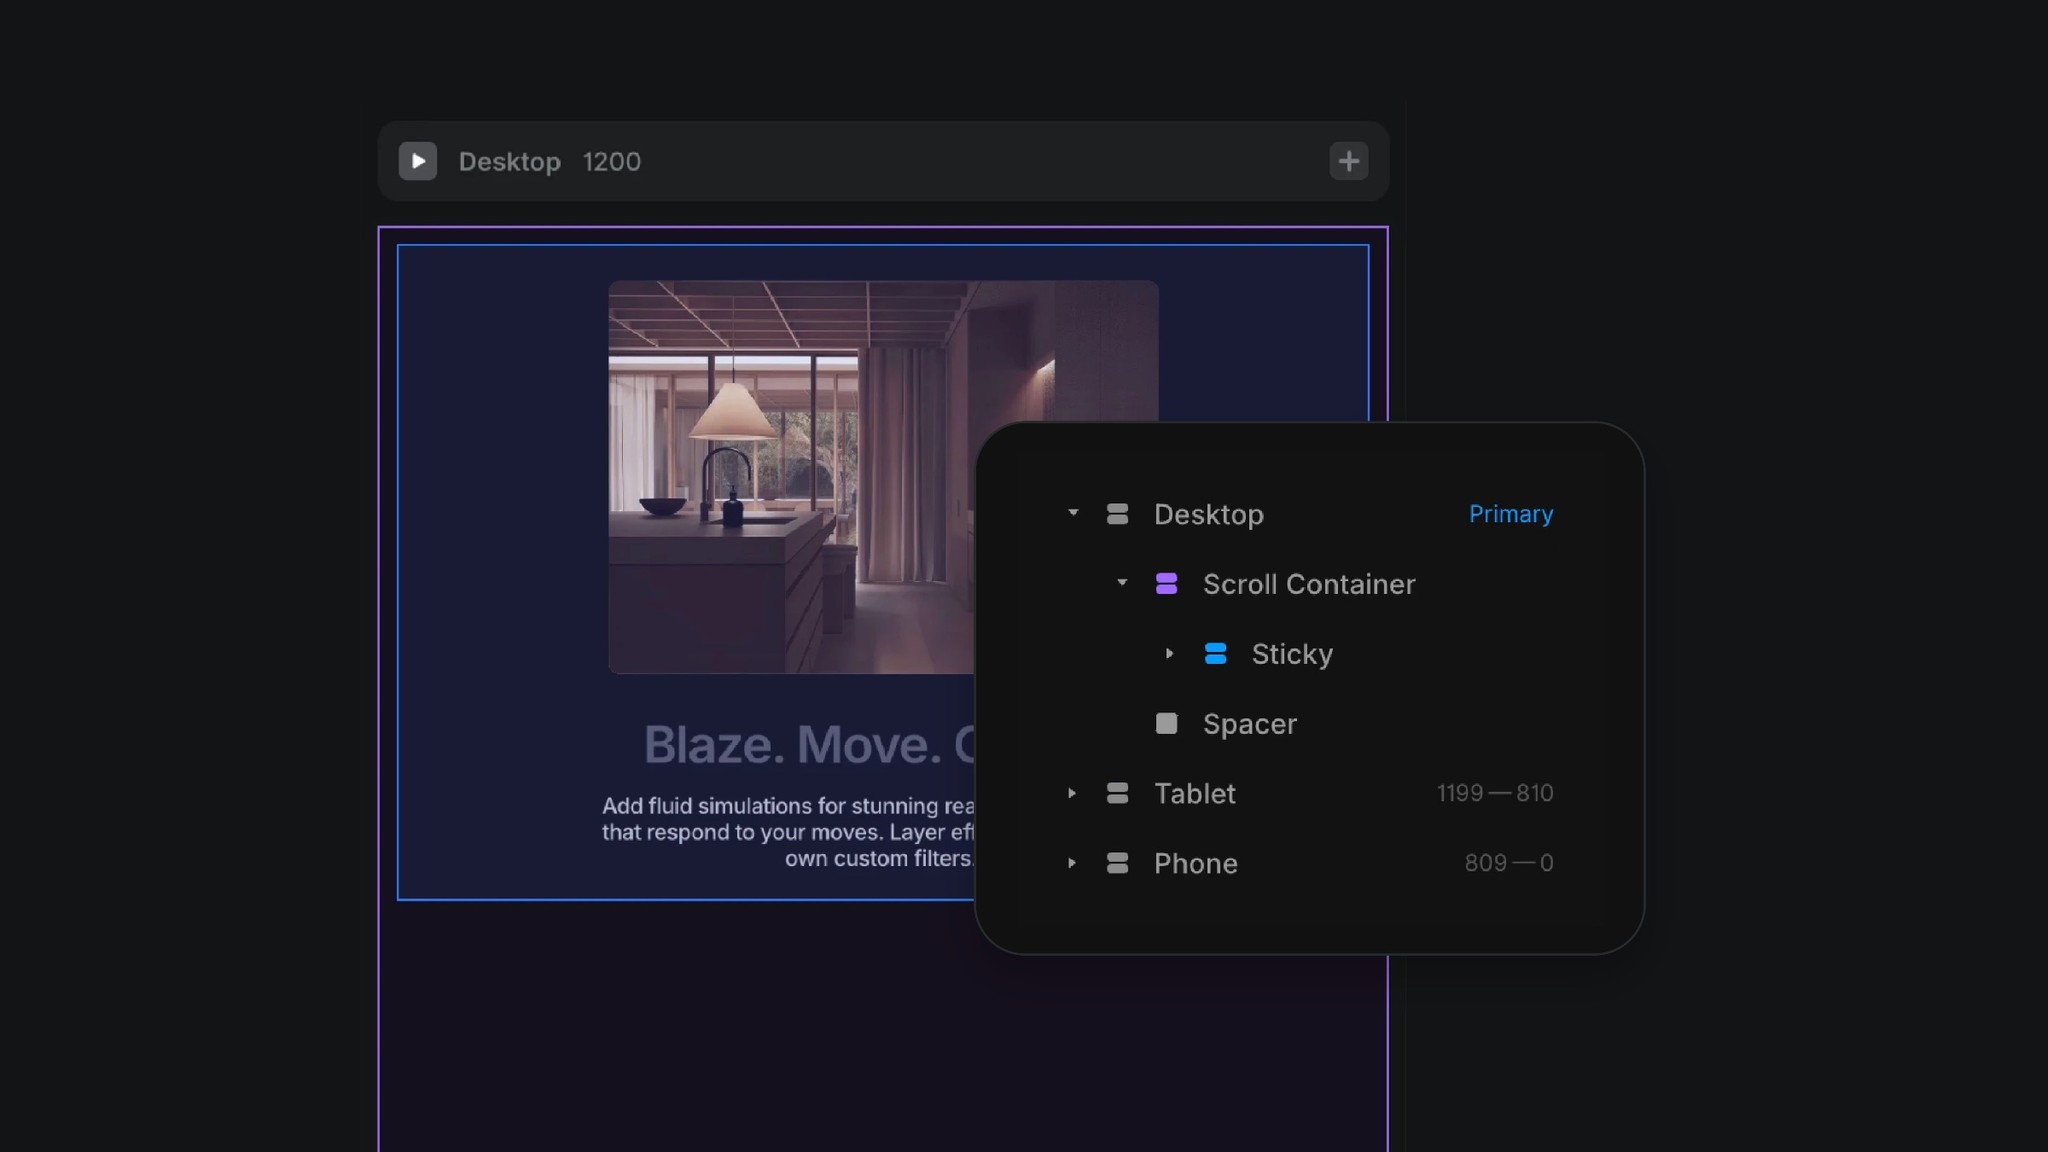Image resolution: width=2048 pixels, height=1152 pixels.
Task: Click the kitchen hero image on the canvas
Action: (790, 470)
